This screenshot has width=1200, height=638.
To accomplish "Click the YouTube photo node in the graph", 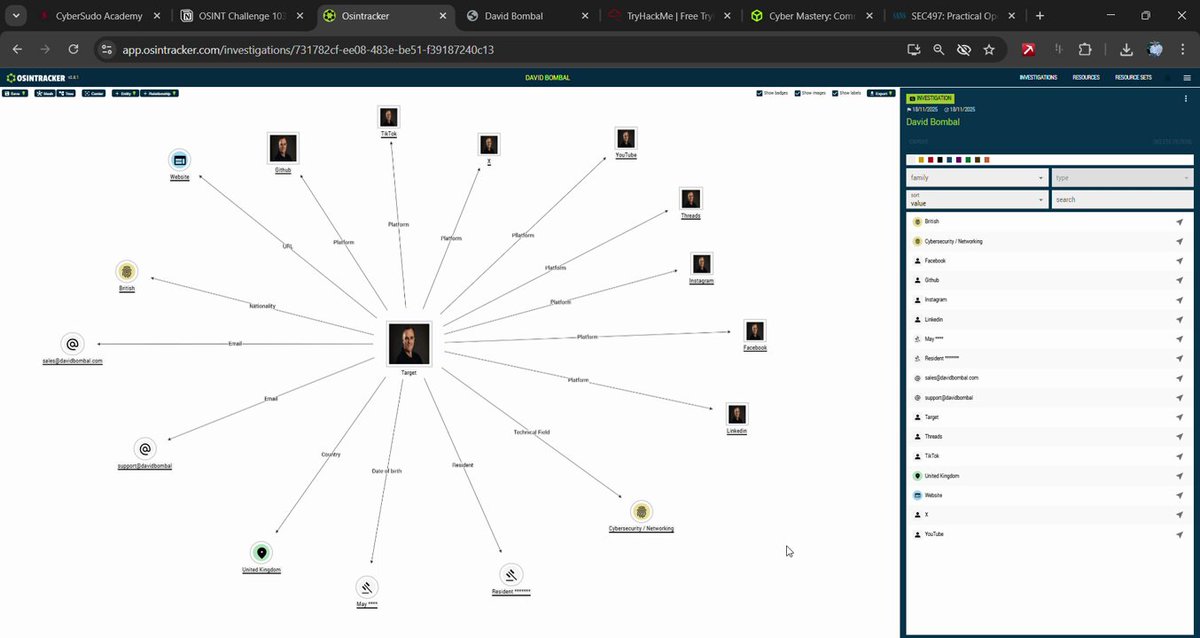I will [x=626, y=139].
